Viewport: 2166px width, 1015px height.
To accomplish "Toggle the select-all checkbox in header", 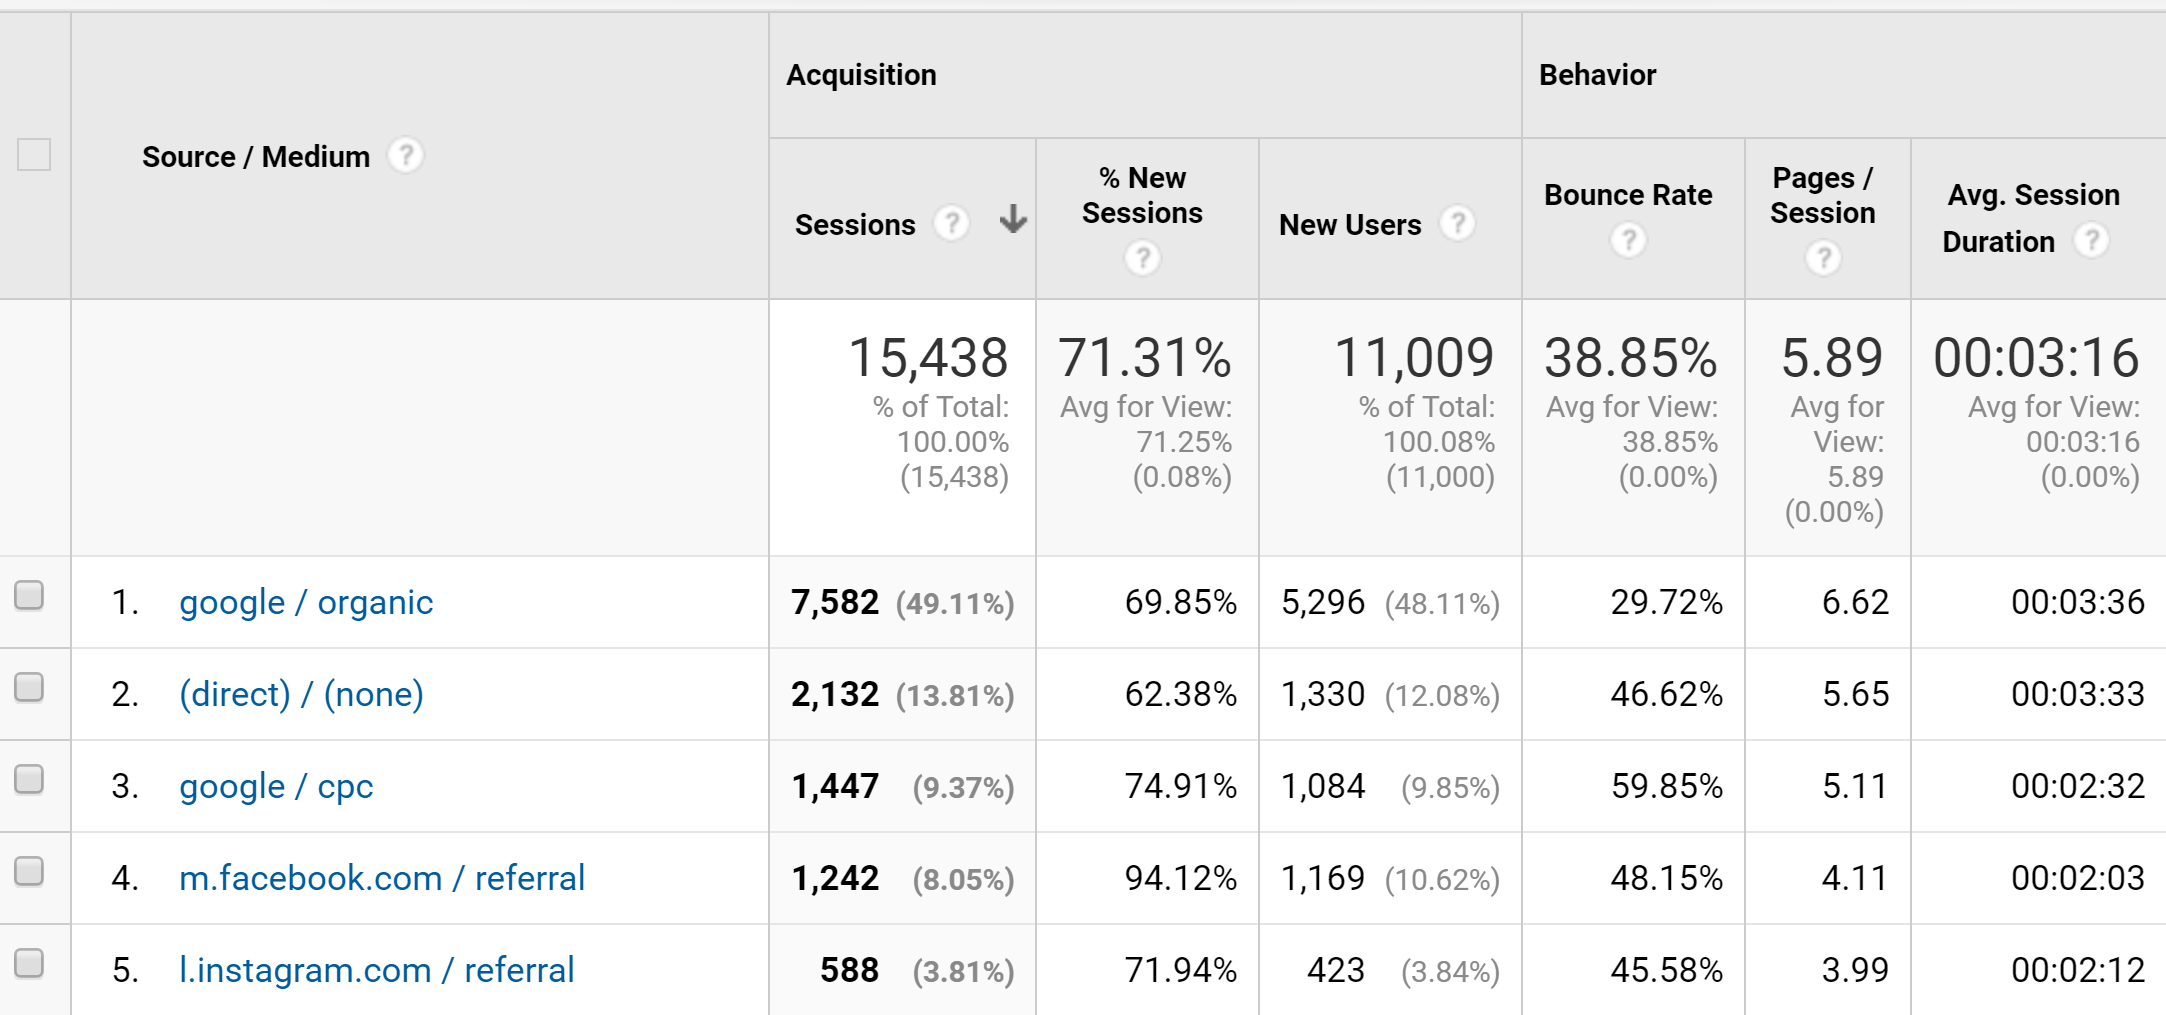I will 35,156.
